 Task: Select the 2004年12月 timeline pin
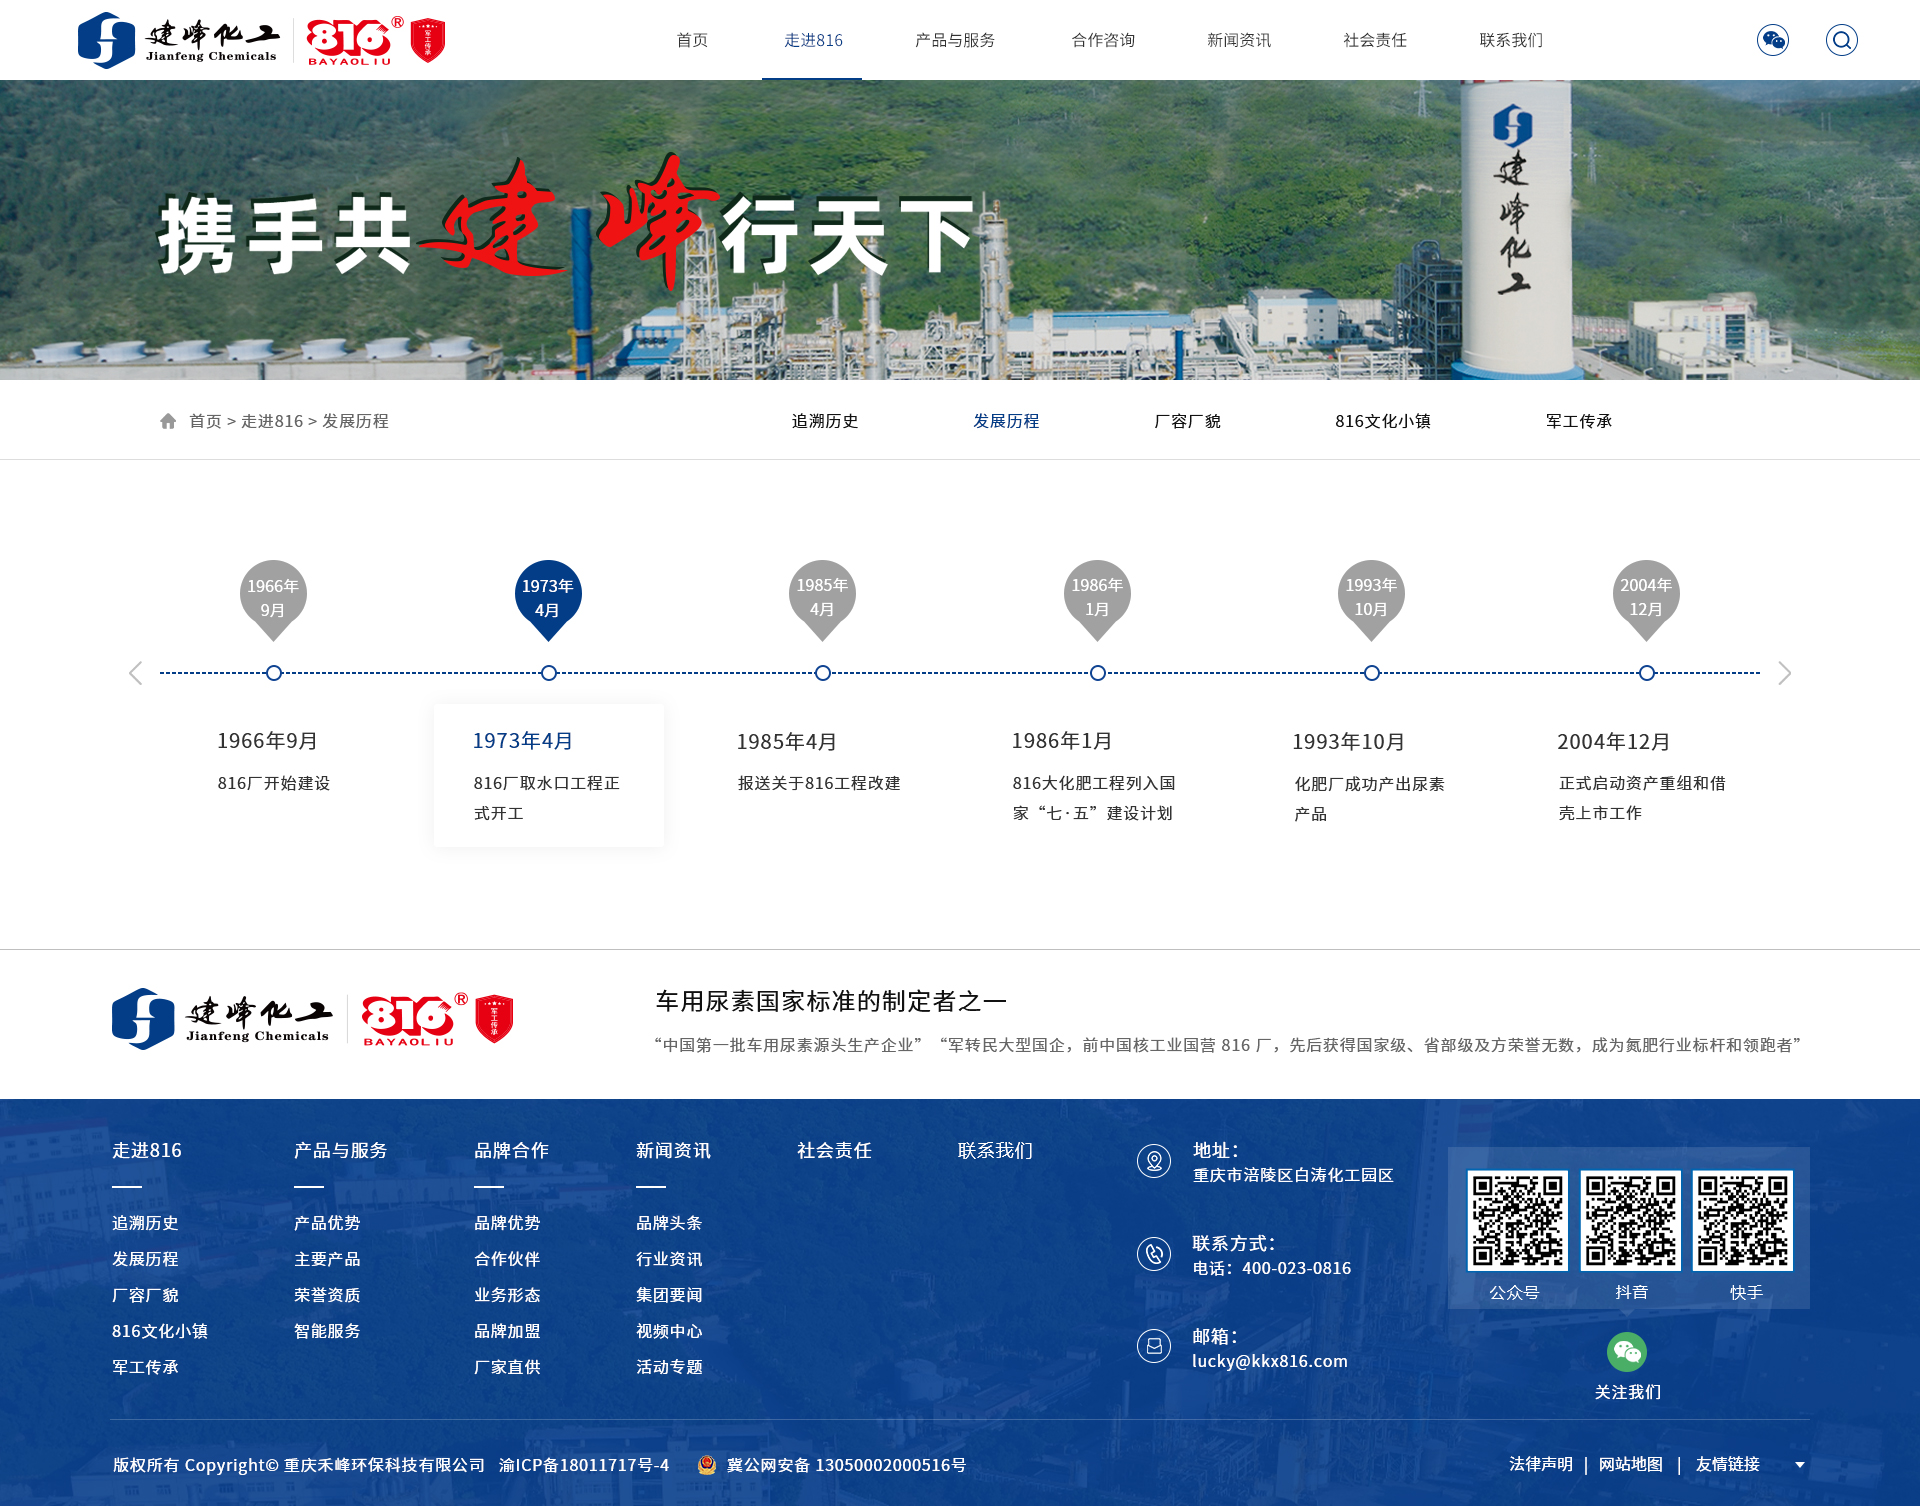click(x=1646, y=599)
